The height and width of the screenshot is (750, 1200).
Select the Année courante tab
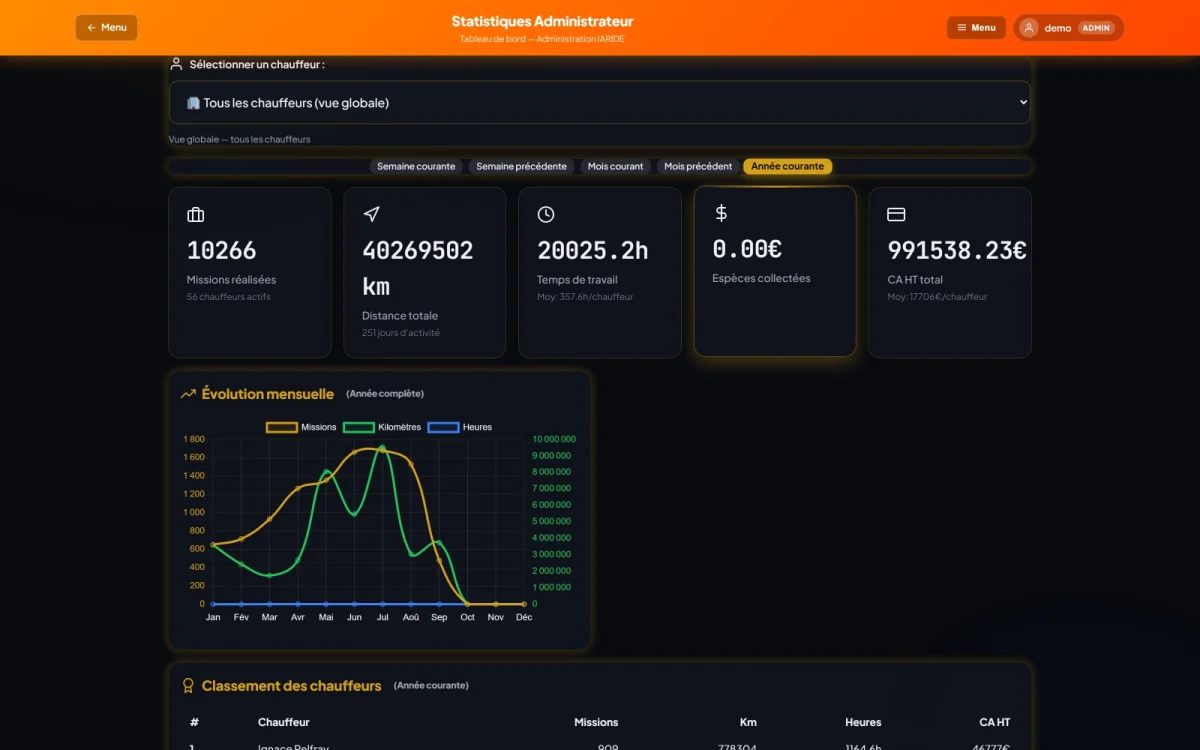(788, 166)
